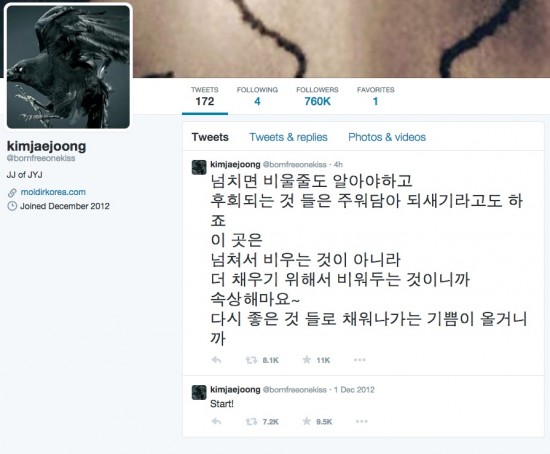Click the 4h timestamp on first tweet
Viewport: 550px width, 454px height.
click(x=338, y=165)
